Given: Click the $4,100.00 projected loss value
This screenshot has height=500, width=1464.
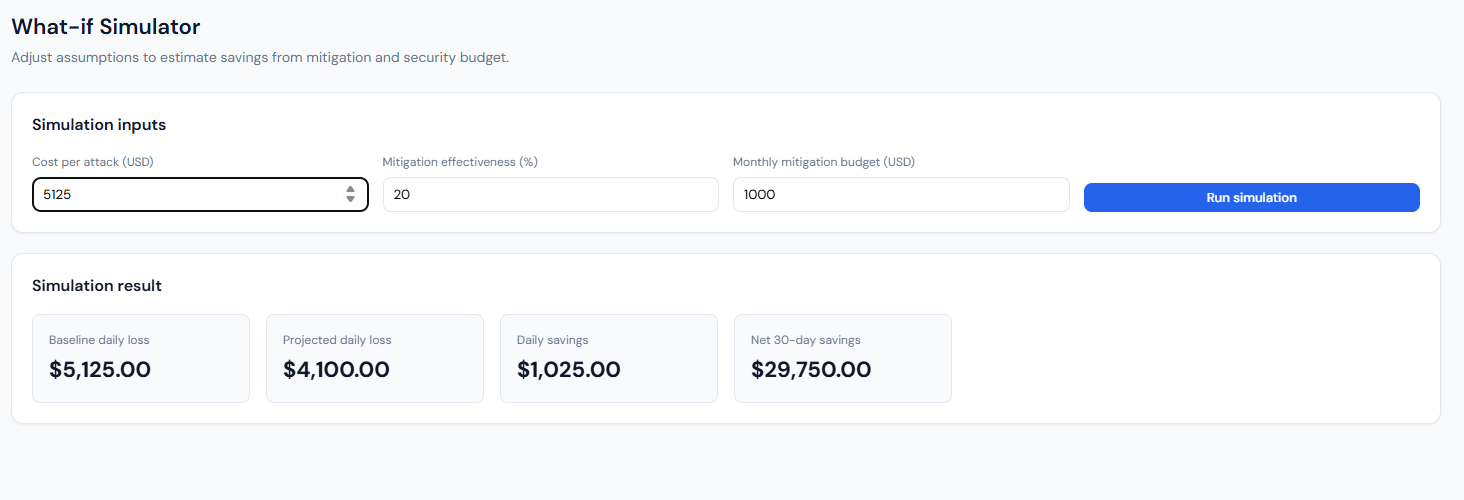Looking at the screenshot, I should click(336, 370).
